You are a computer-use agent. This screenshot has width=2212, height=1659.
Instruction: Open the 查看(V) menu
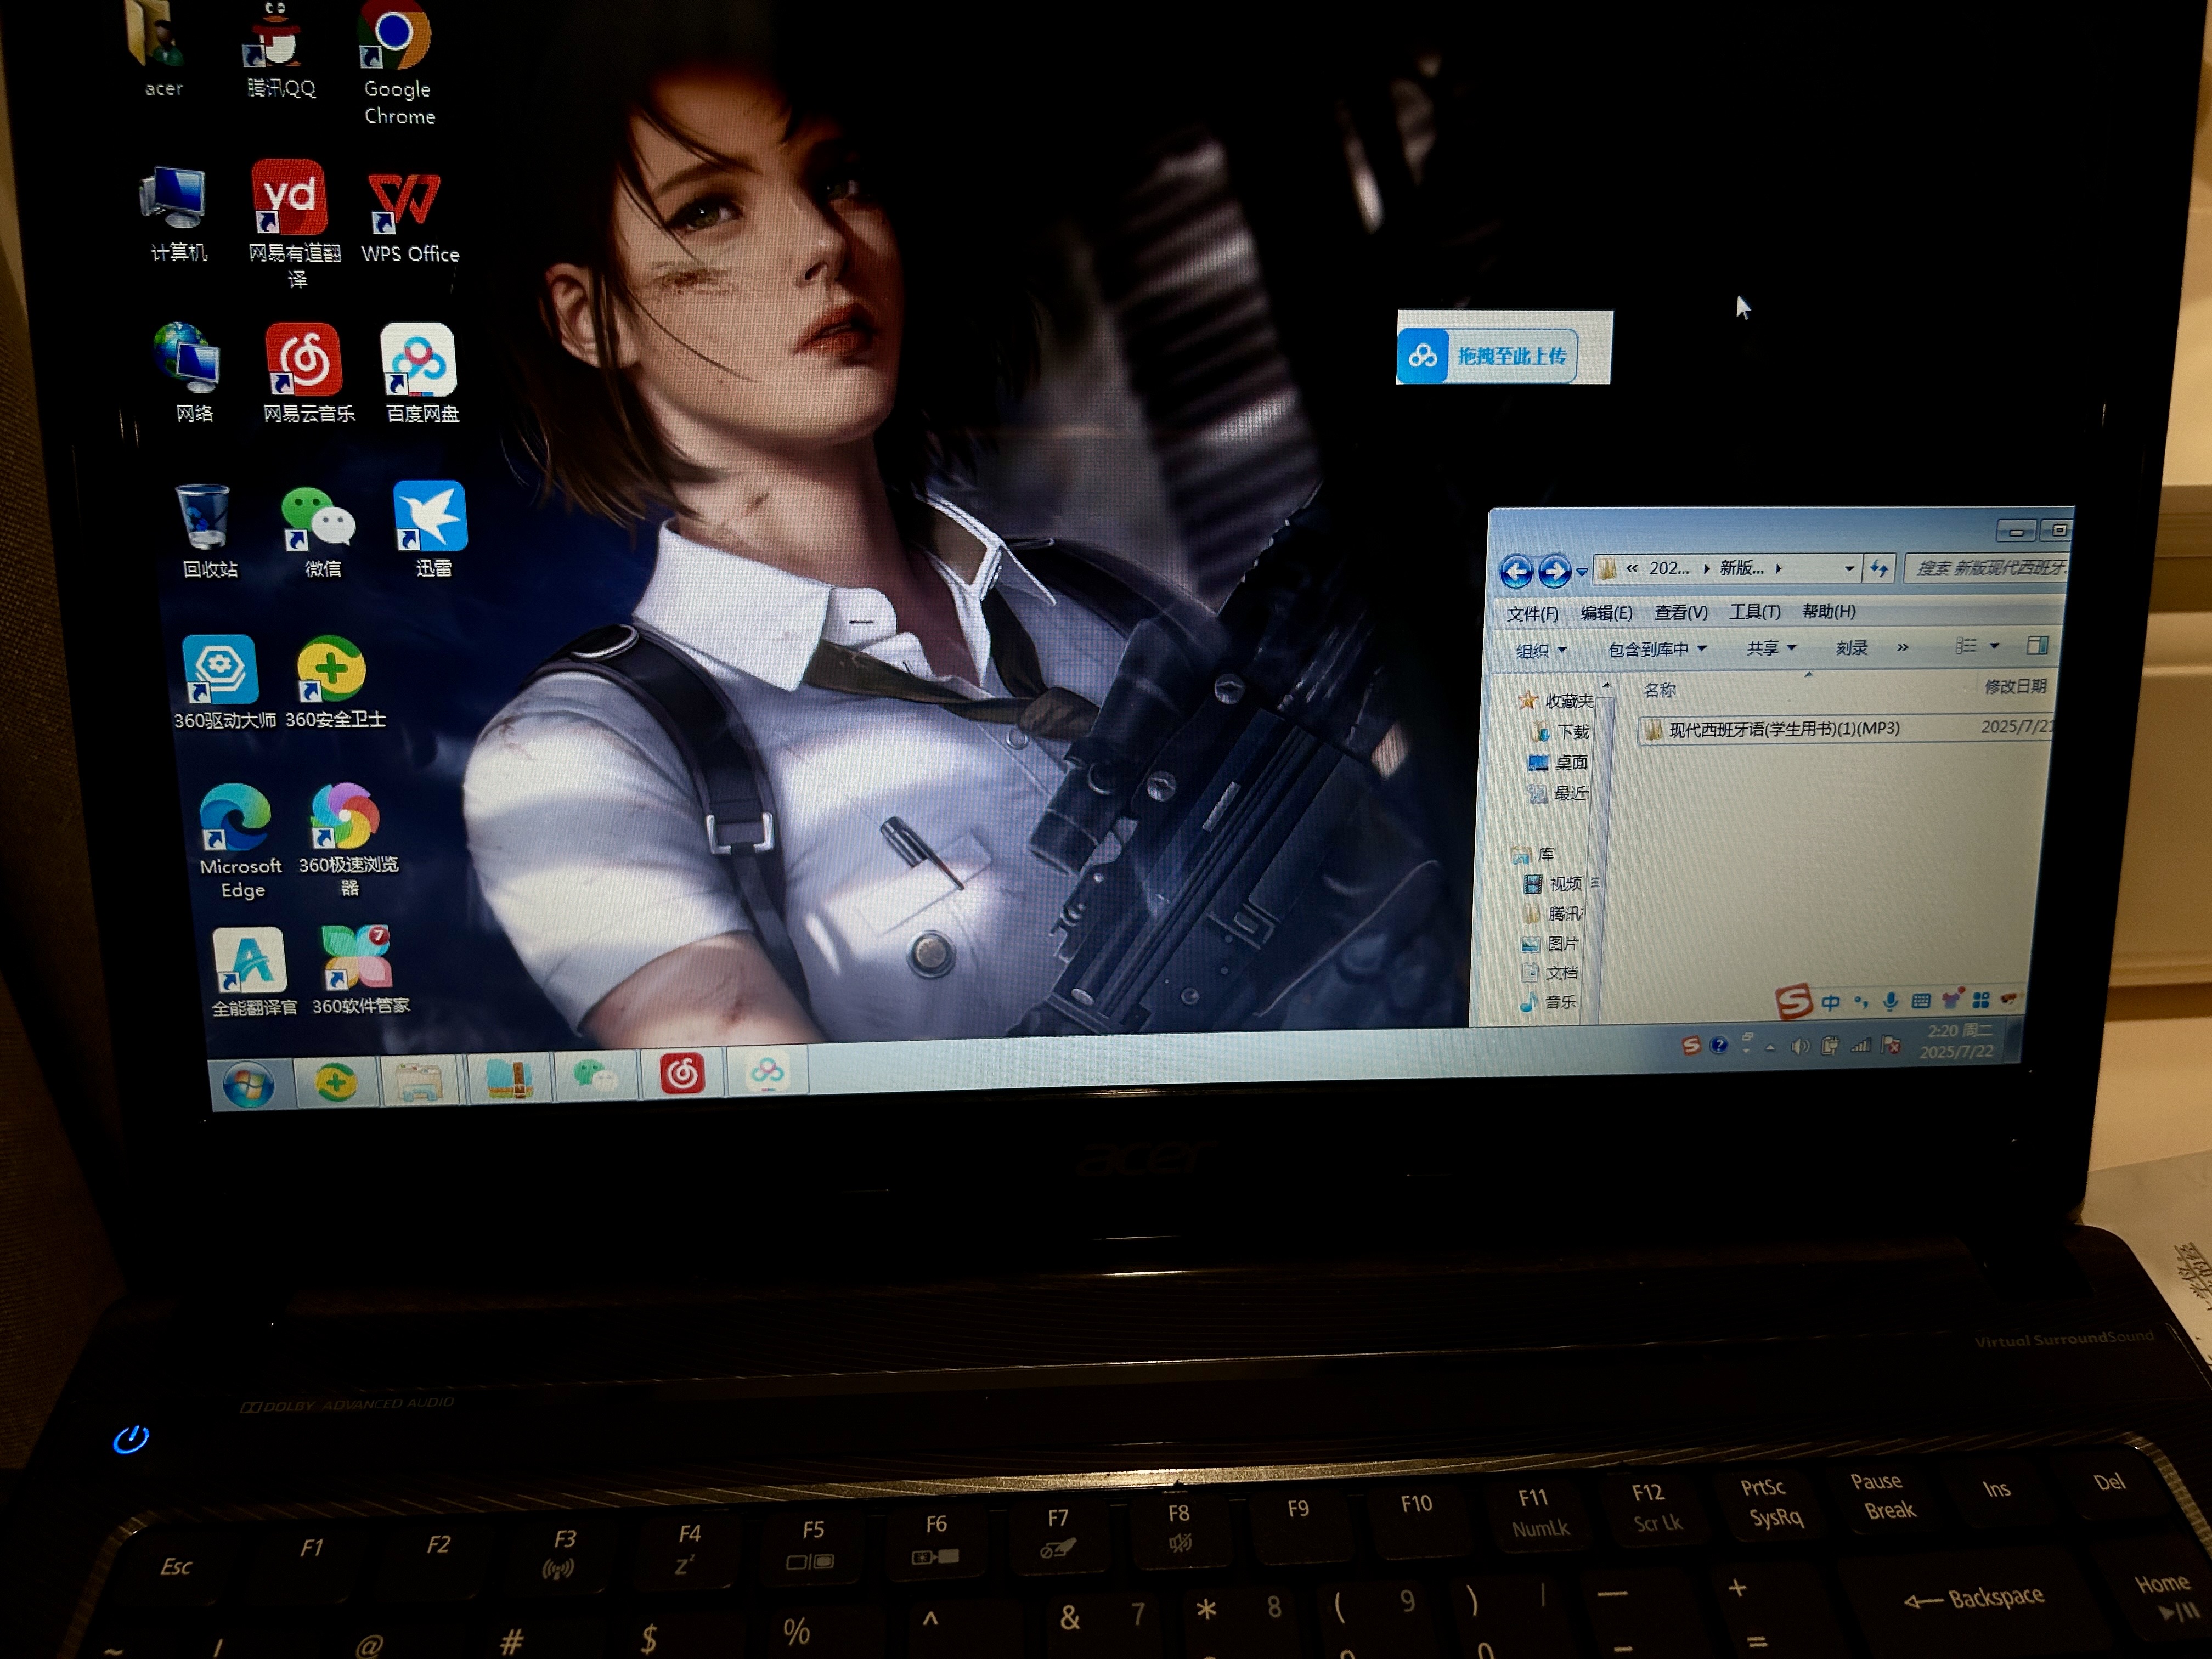click(1680, 611)
